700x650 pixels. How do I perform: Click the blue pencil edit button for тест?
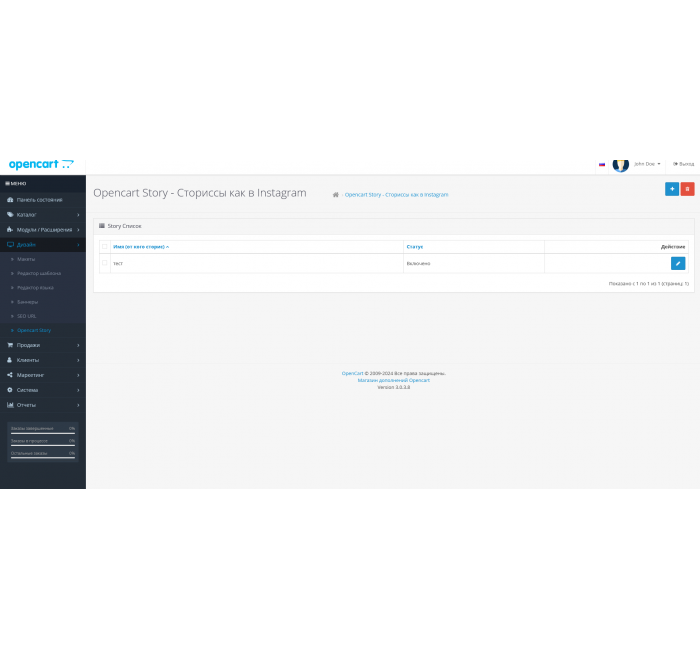coord(678,263)
